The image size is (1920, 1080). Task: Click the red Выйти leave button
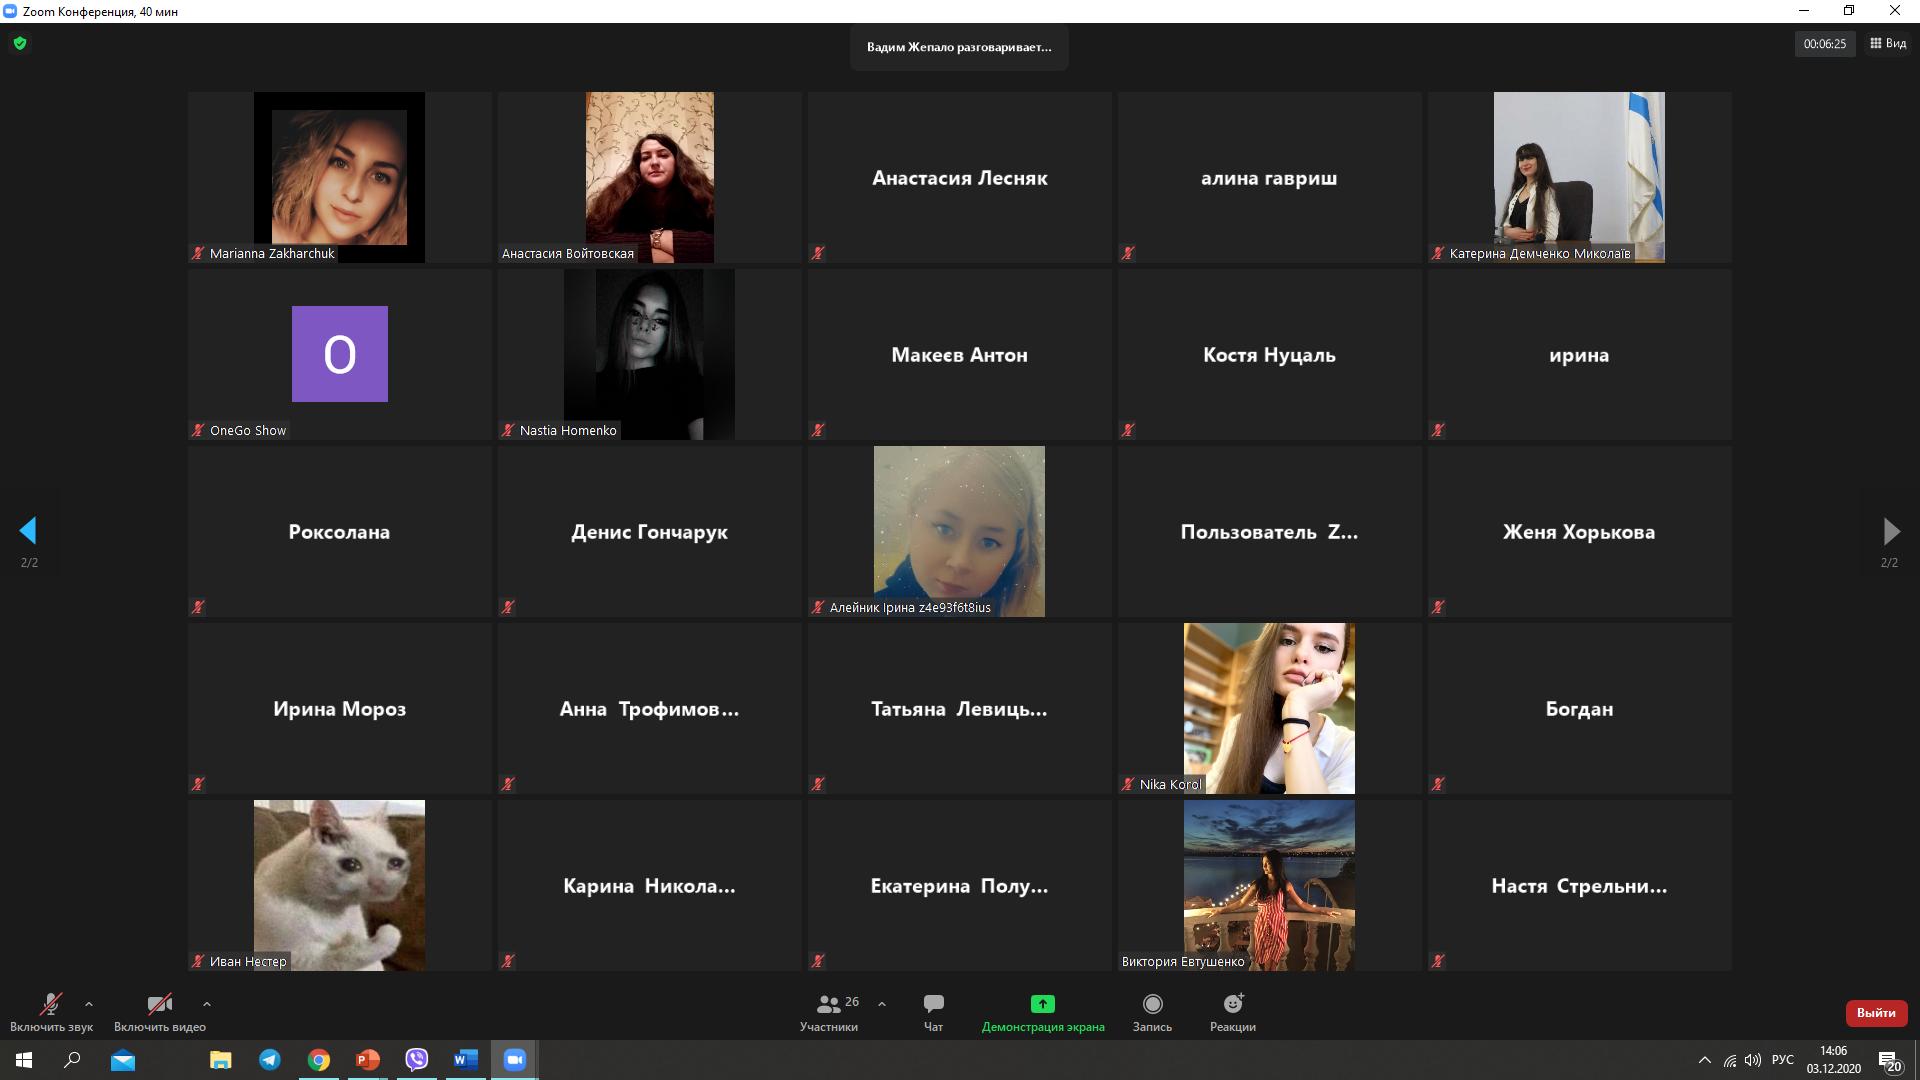1875,1013
